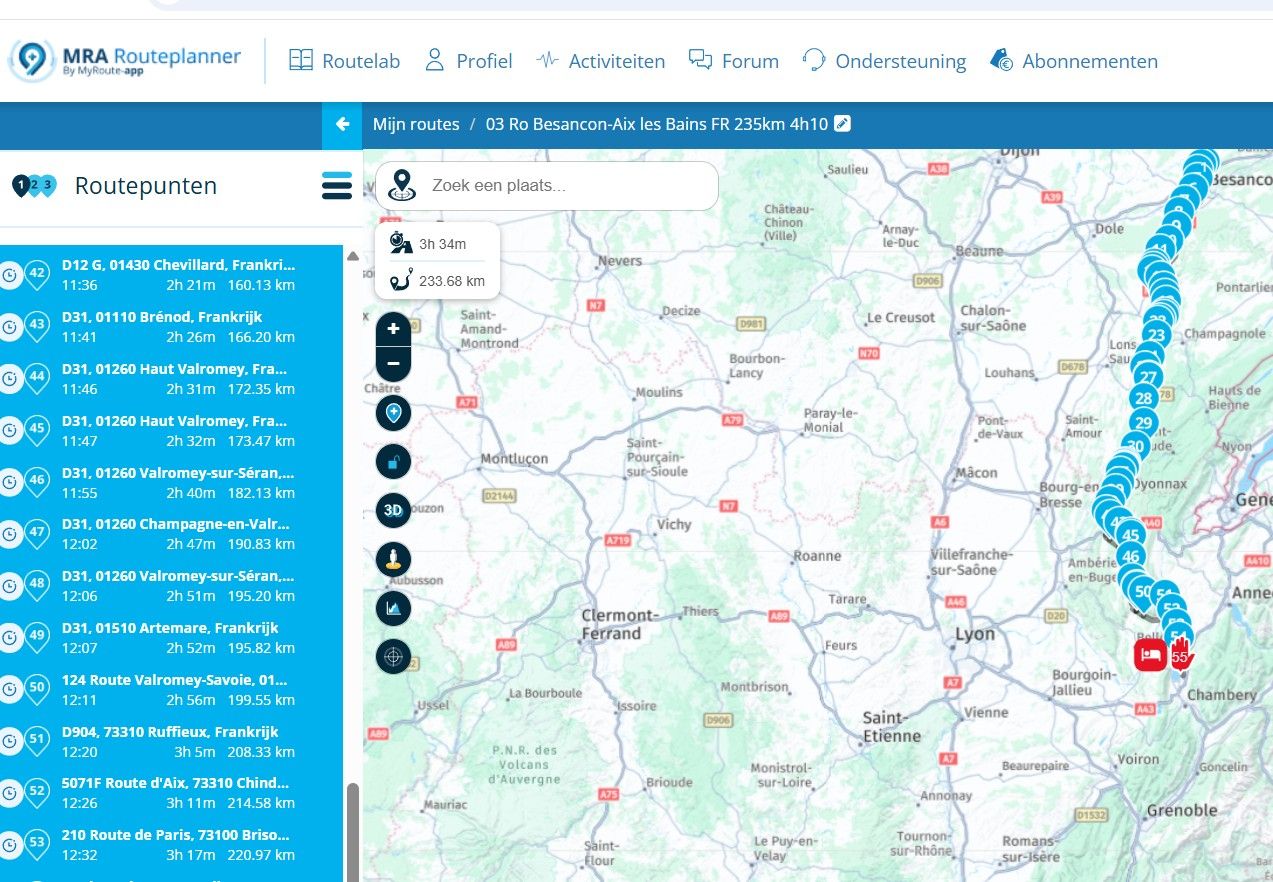The height and width of the screenshot is (882, 1273).
Task: Click clock icon beside waypoint 49
Action: [x=10, y=638]
